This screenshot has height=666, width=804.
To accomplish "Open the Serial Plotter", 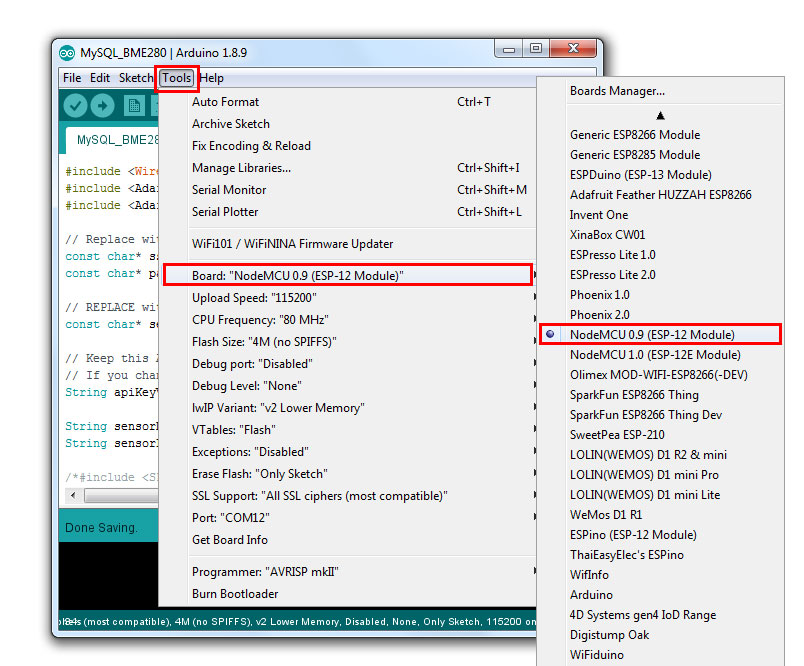I will coord(349,212).
